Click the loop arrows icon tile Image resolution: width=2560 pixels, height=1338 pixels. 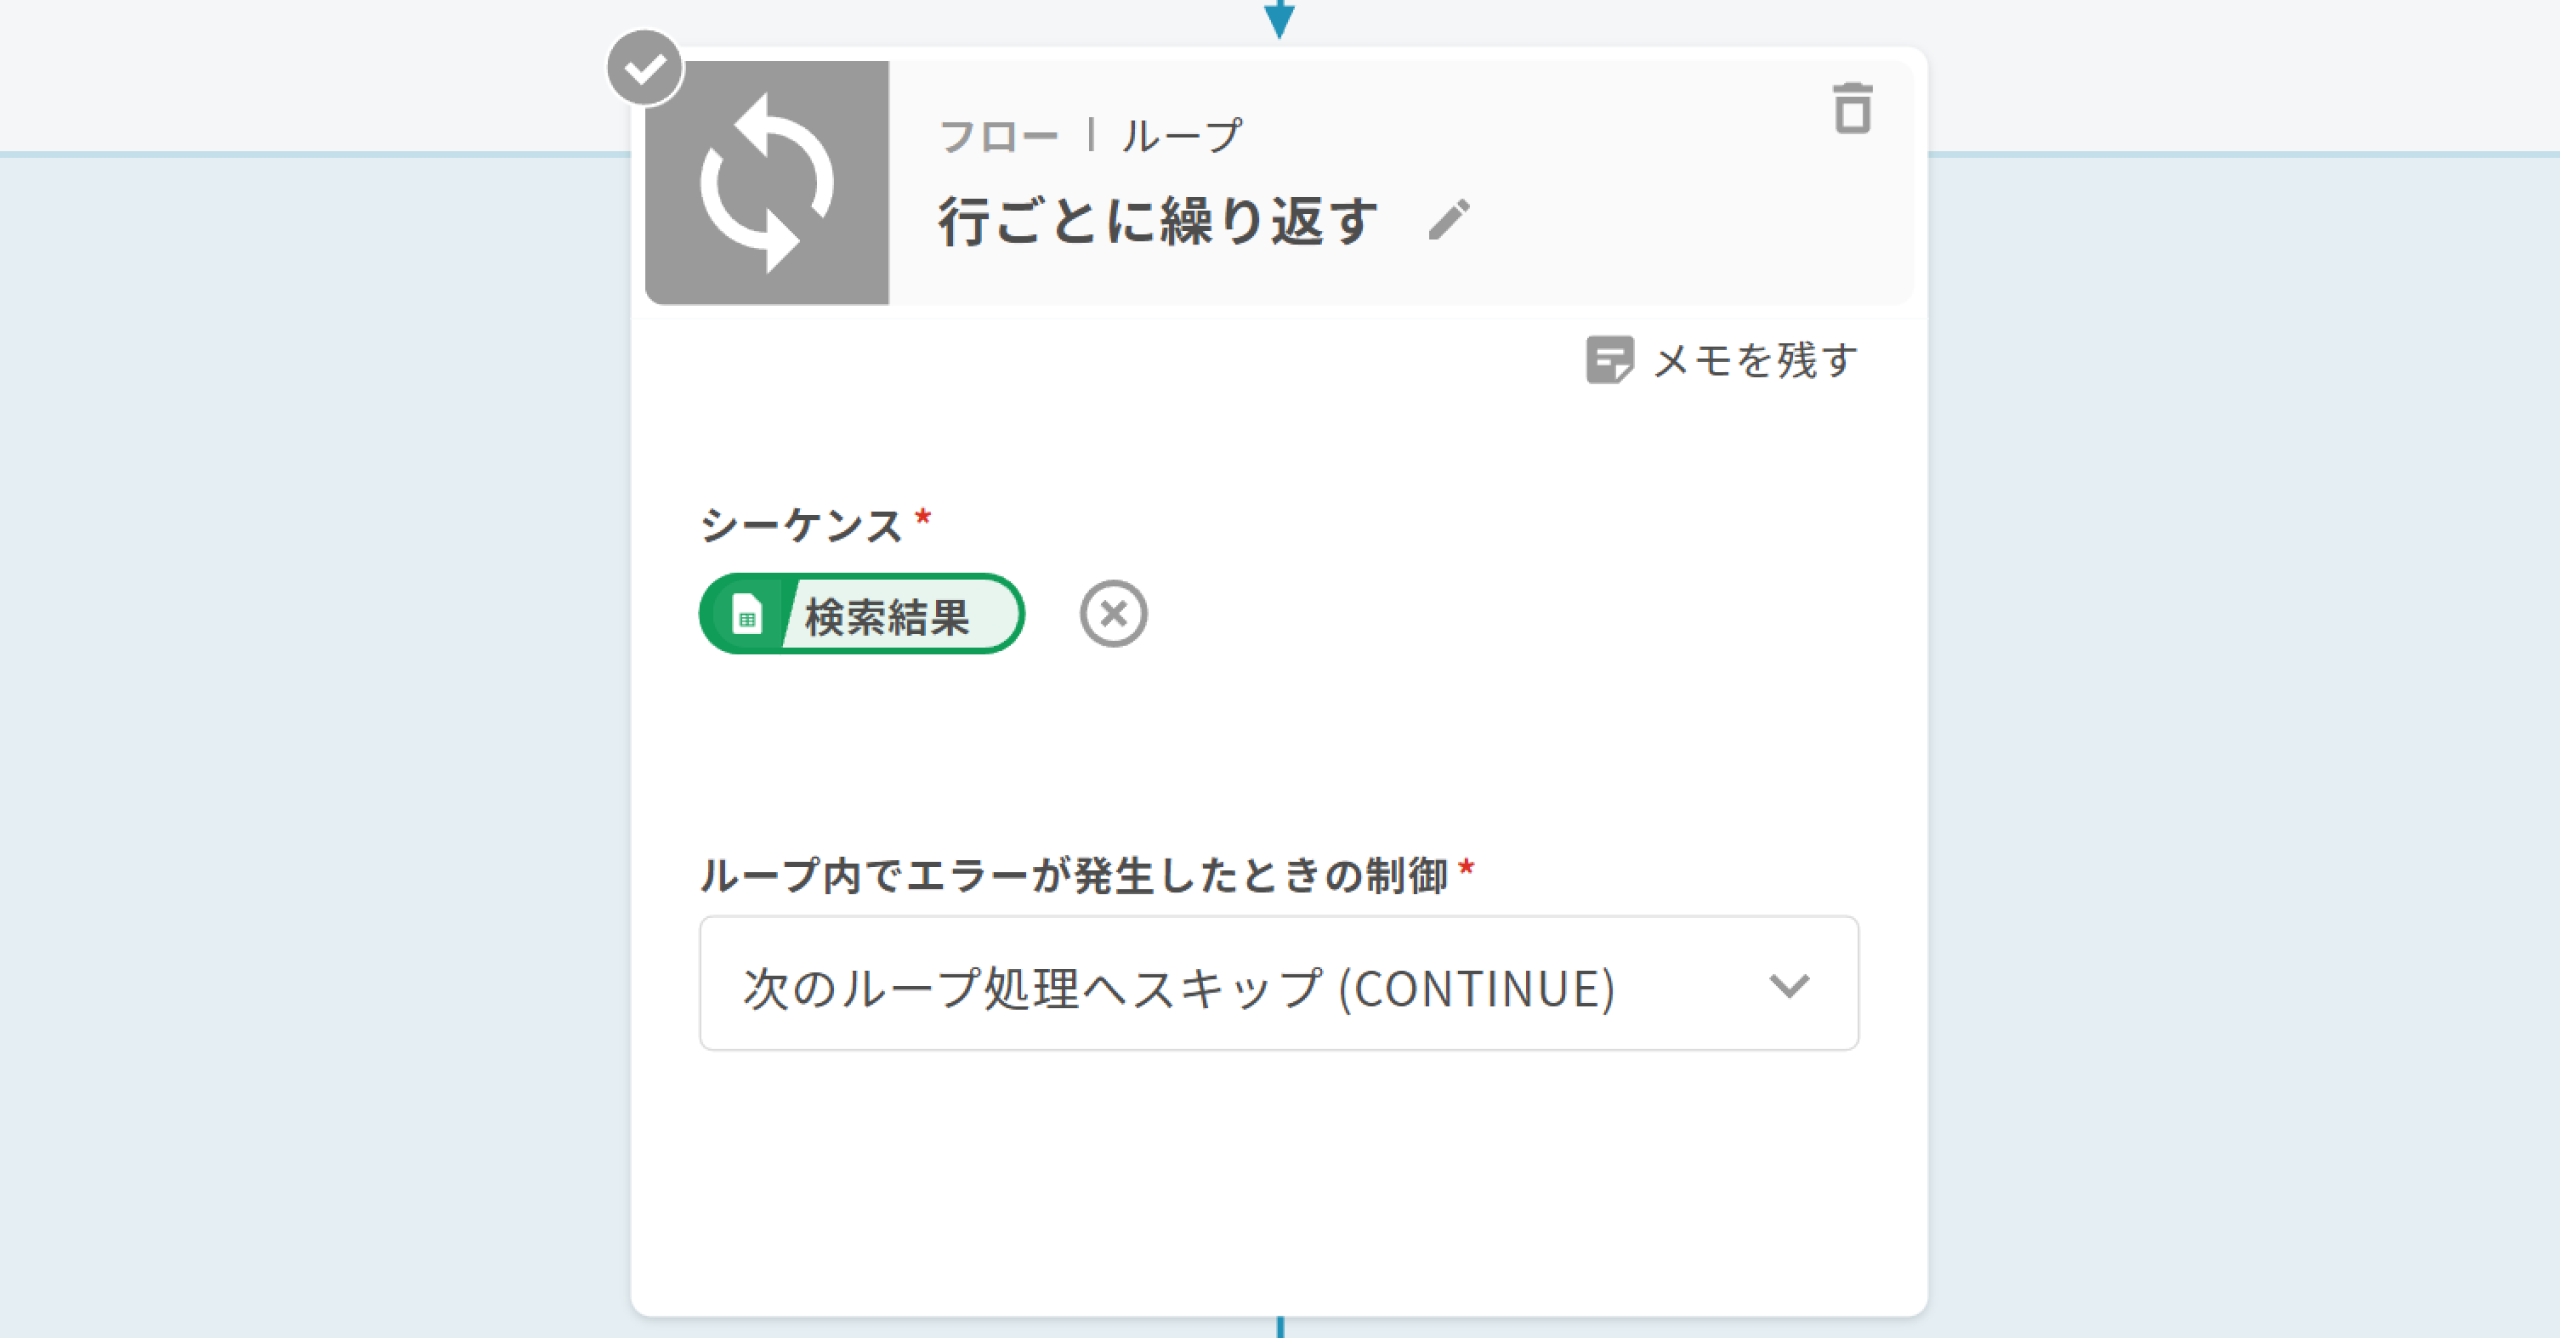(x=767, y=183)
